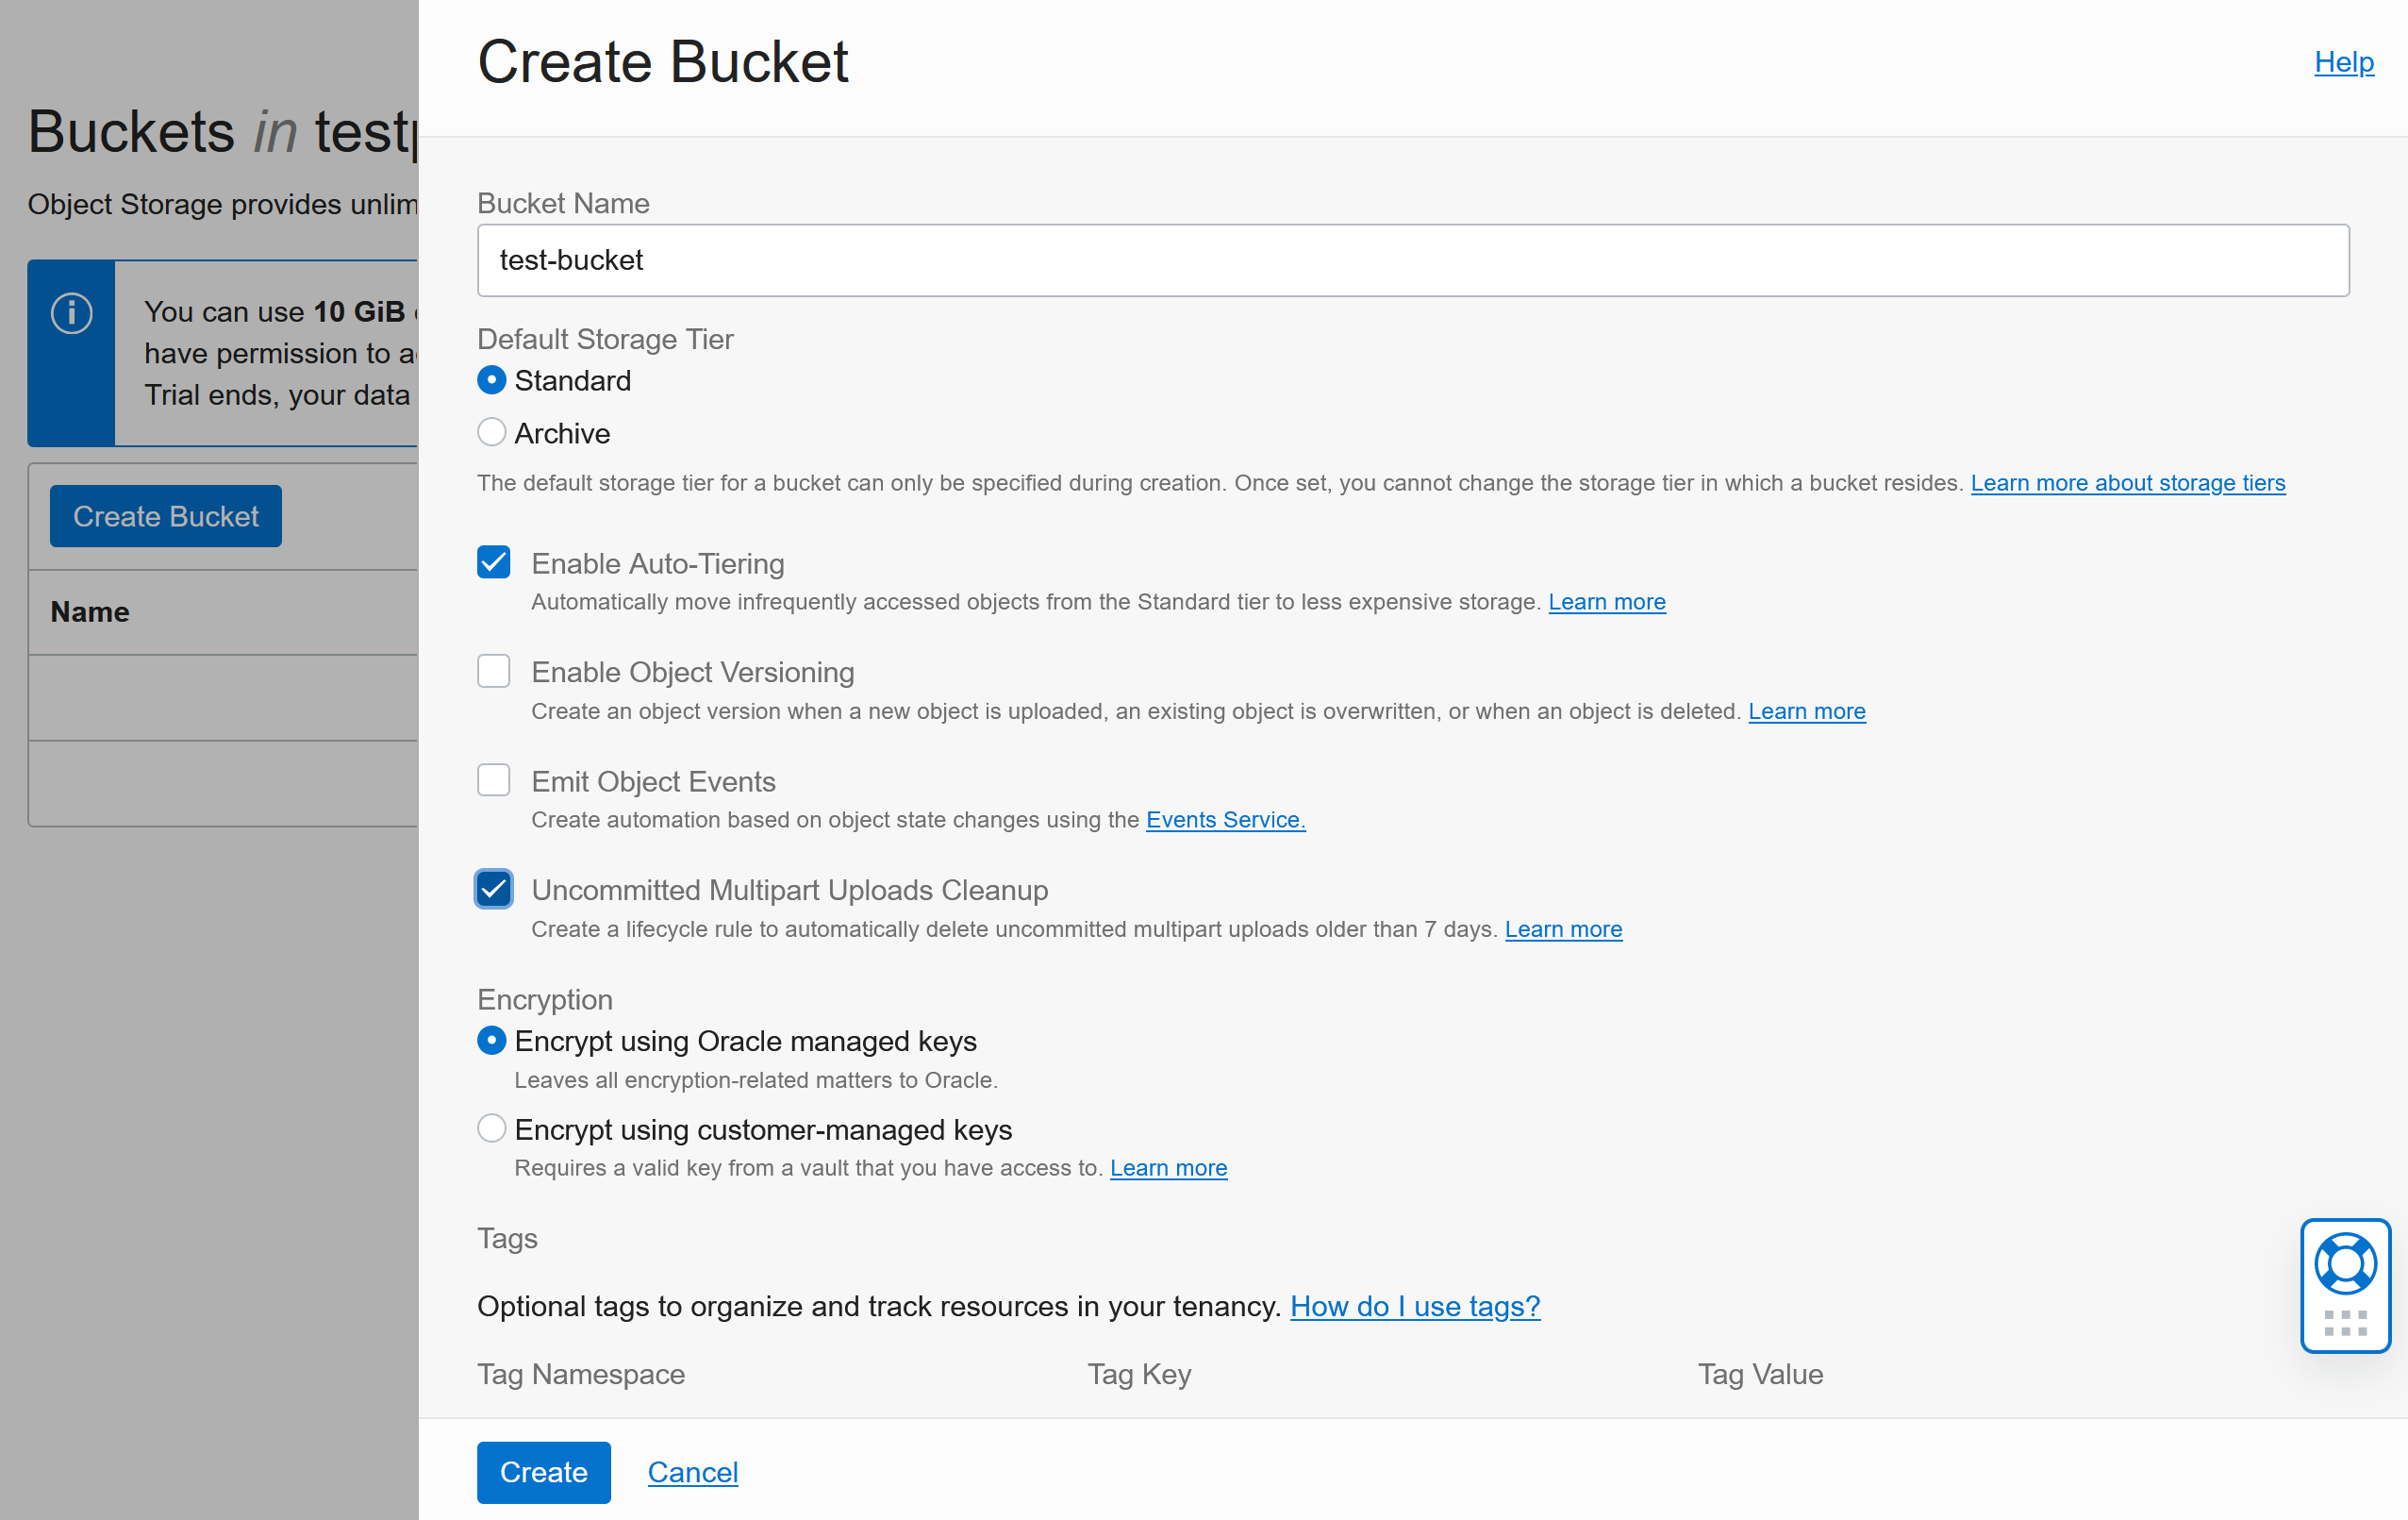Viewport: 2408px width, 1520px height.
Task: Click the Tag Value label
Action: click(x=1761, y=1374)
